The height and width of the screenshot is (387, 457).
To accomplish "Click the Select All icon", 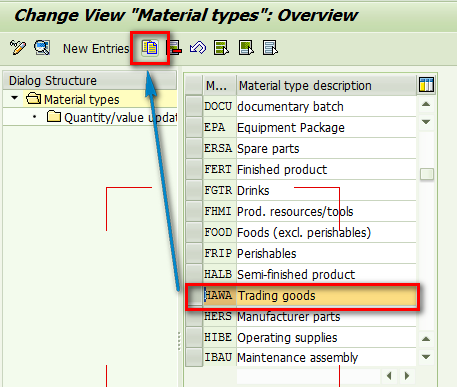I will point(222,48).
